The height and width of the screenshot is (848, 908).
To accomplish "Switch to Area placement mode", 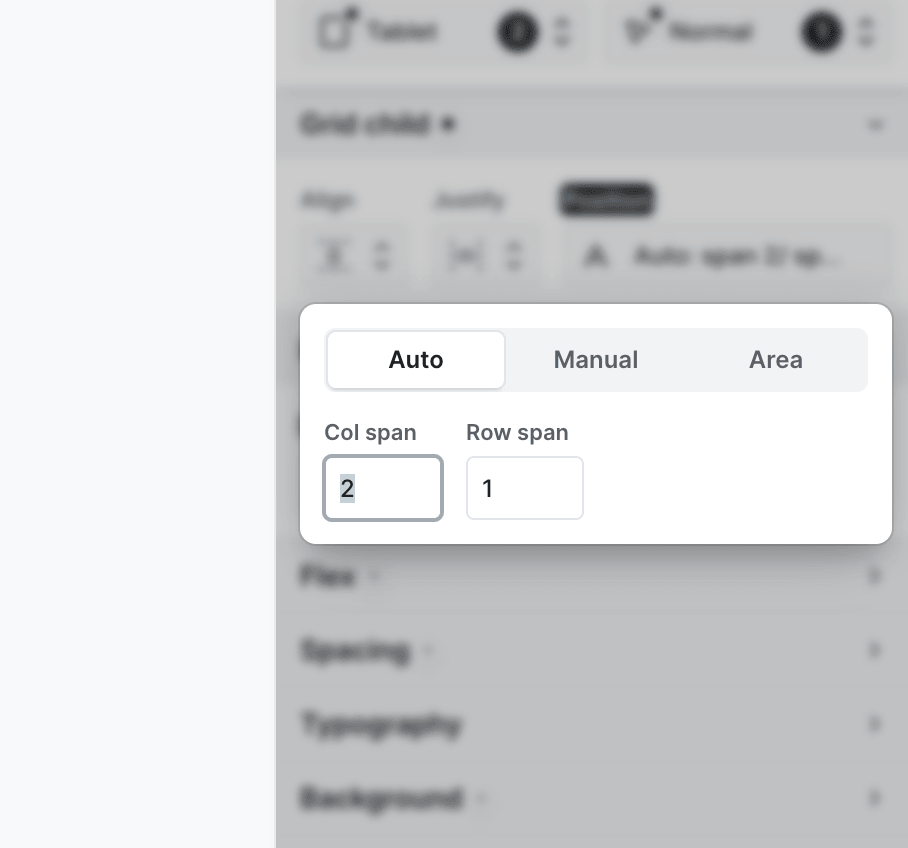I will point(776,360).
